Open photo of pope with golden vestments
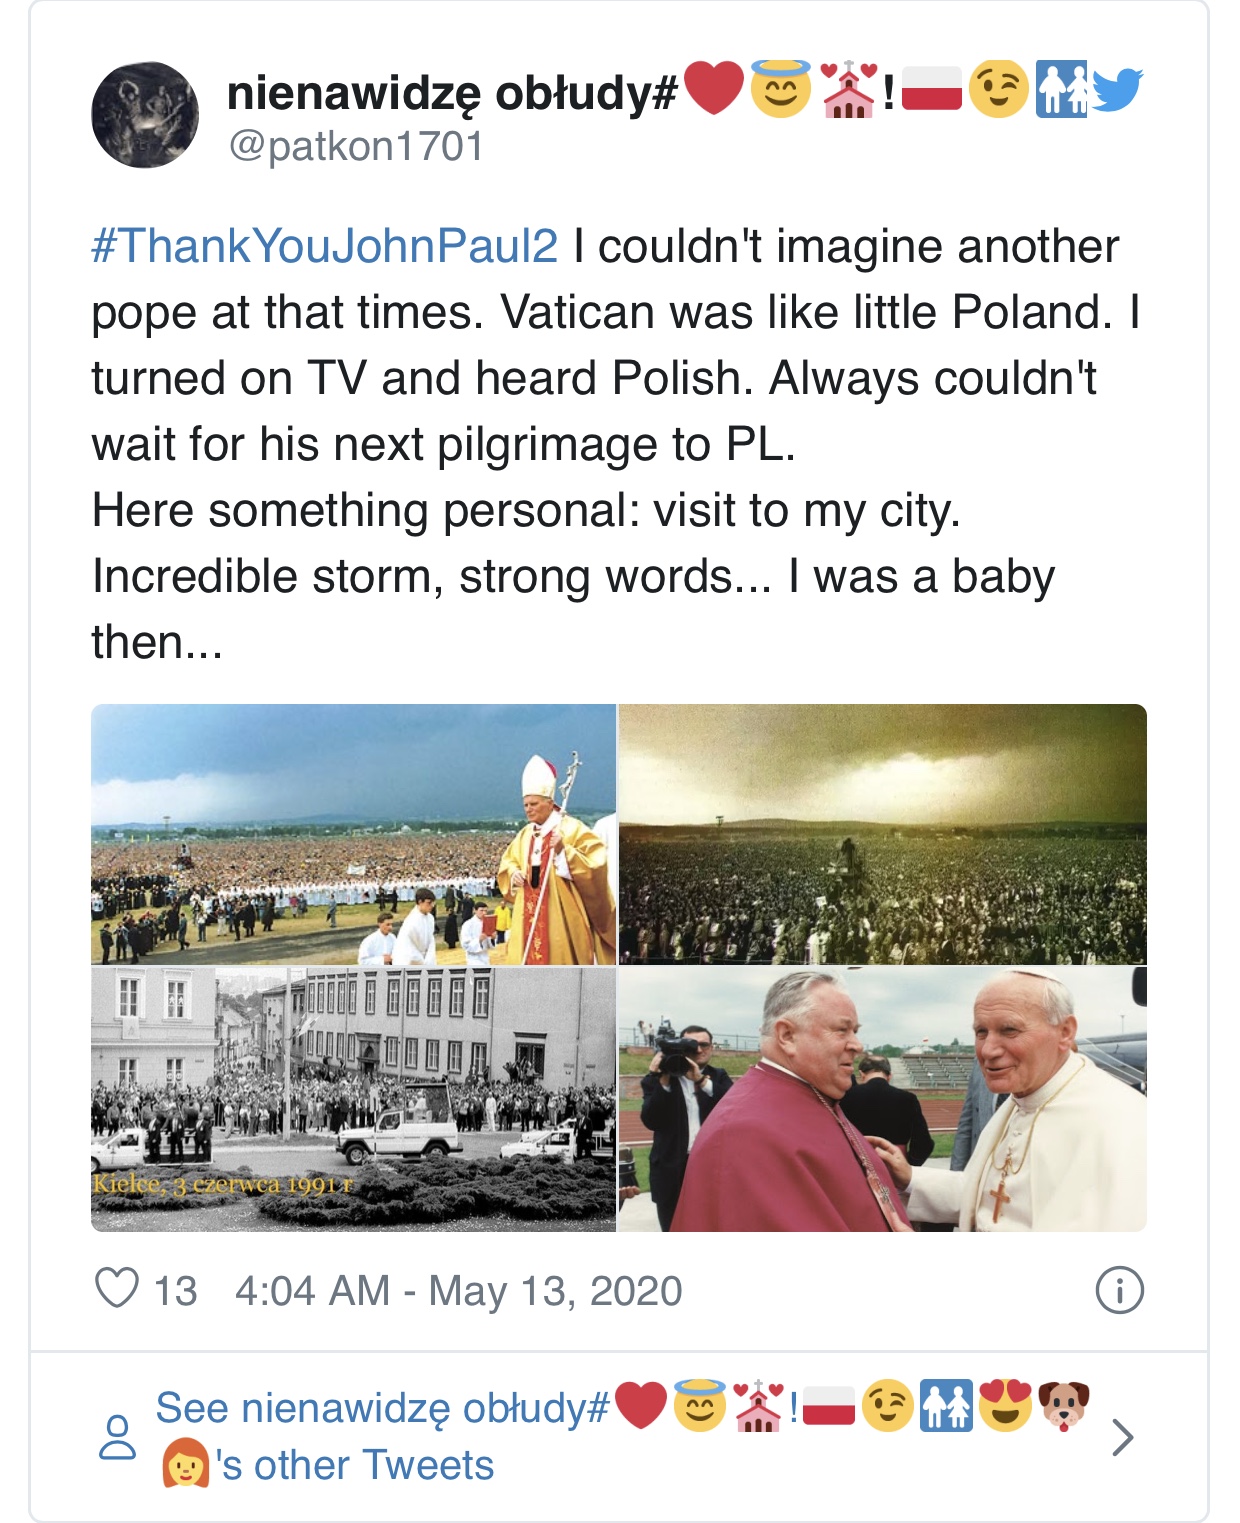 point(353,834)
